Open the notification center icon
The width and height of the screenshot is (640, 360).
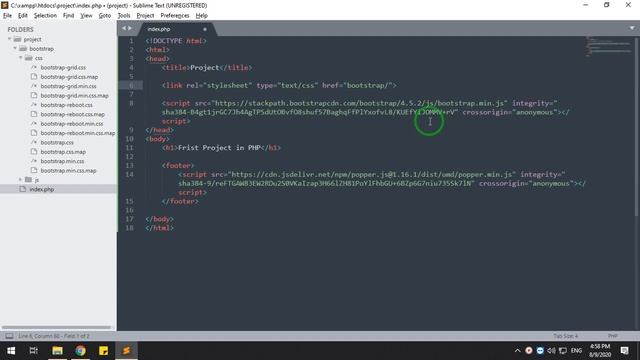(x=624, y=351)
